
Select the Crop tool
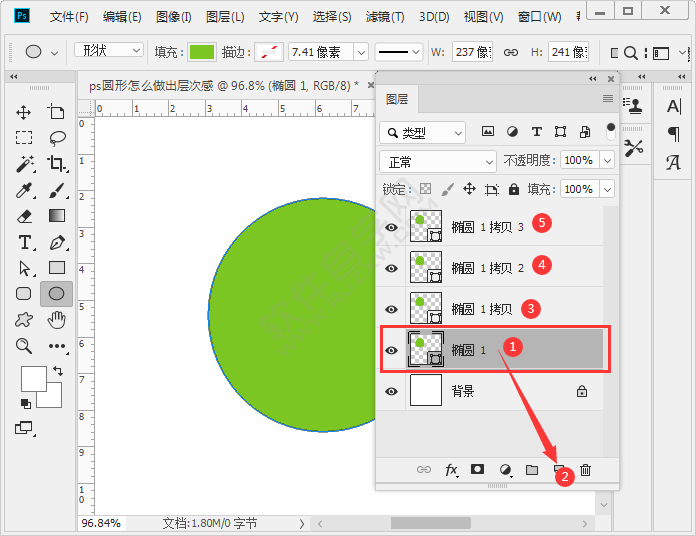57,164
